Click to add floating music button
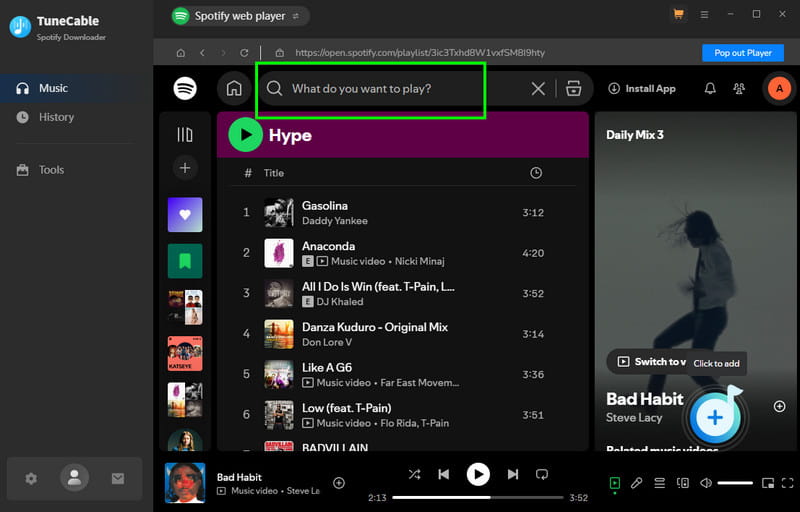 point(715,417)
